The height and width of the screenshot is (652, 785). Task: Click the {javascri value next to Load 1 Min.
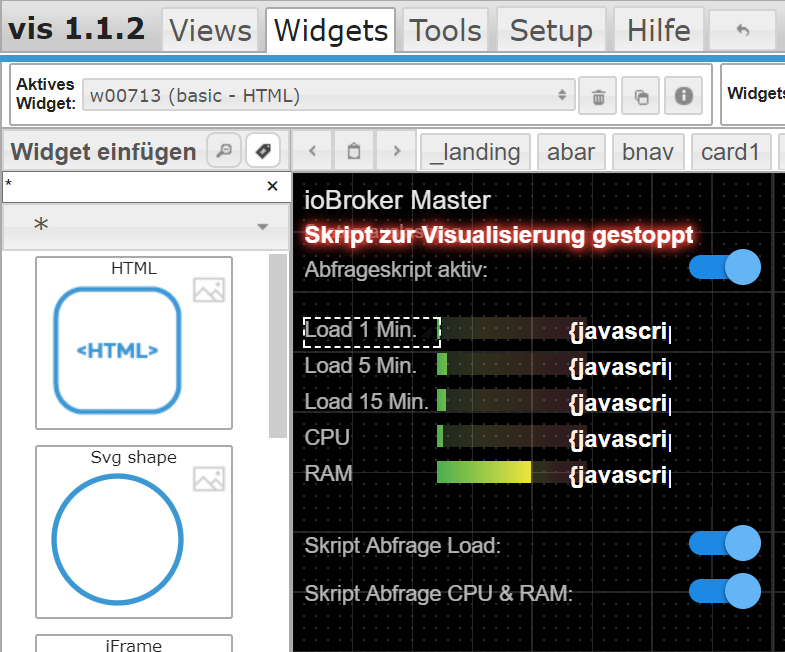[620, 331]
